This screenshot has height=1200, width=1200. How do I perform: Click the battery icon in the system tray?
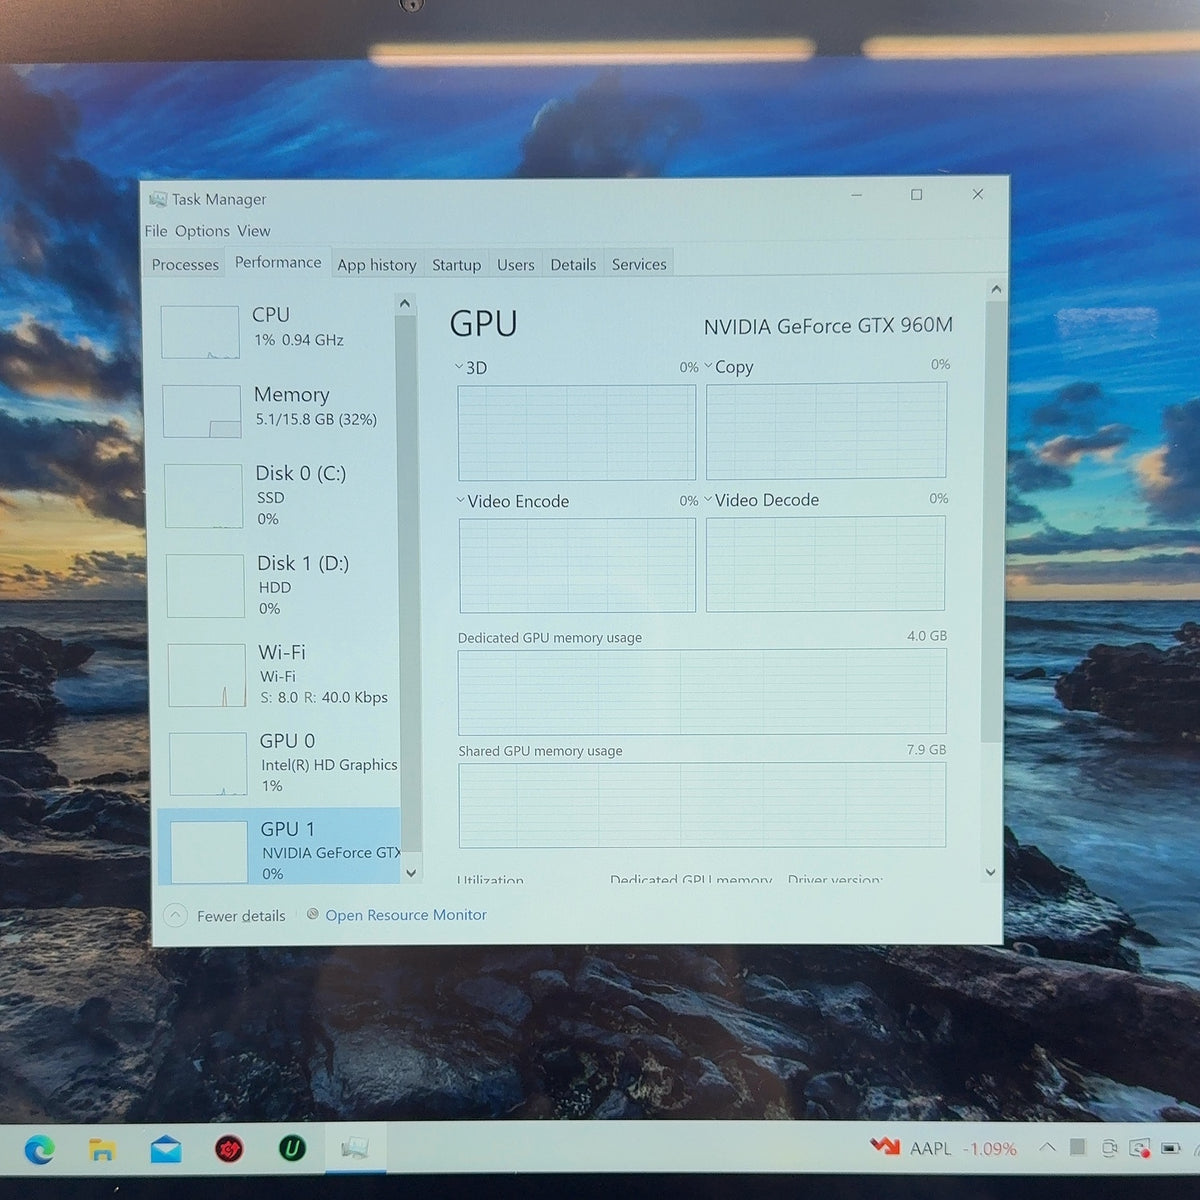pos(1171,1148)
